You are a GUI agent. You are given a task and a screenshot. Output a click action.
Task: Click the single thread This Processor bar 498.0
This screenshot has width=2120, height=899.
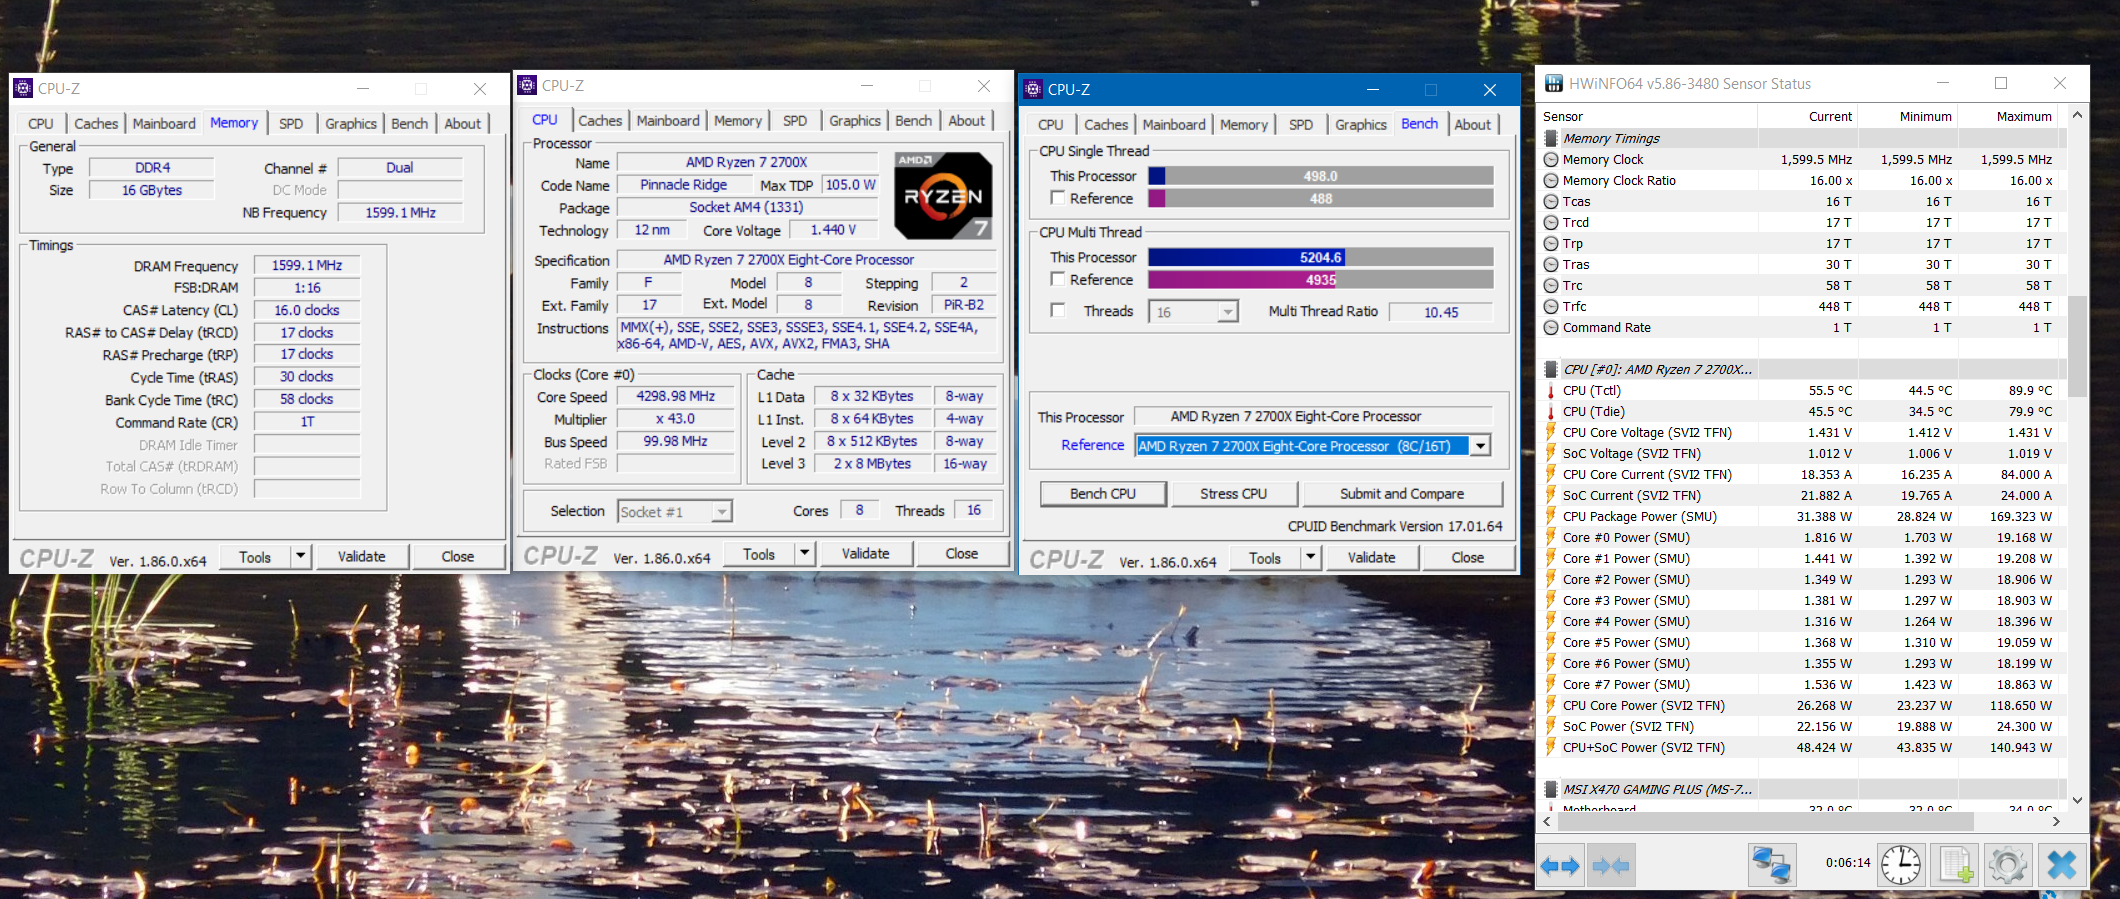(1321, 176)
